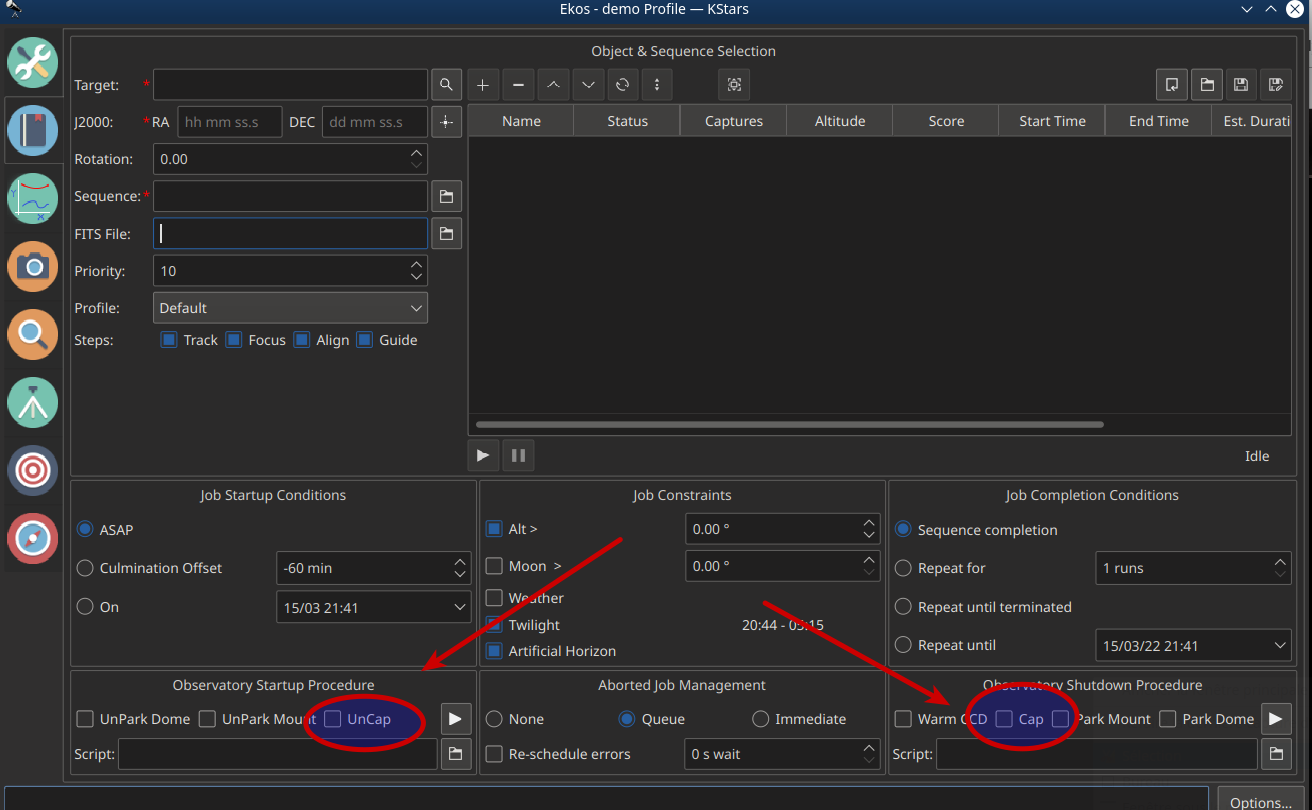Image resolution: width=1312 pixels, height=810 pixels.
Task: Move selected job down in queue
Action: pyautogui.click(x=588, y=85)
